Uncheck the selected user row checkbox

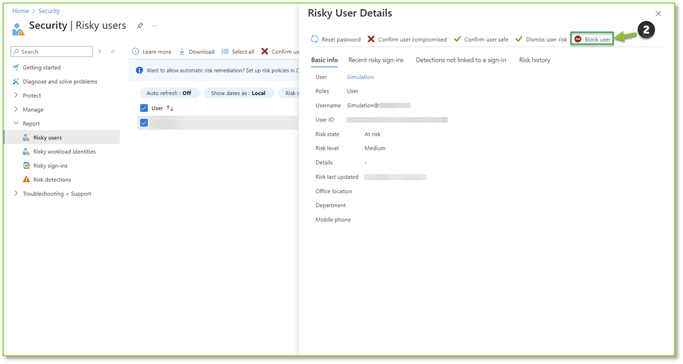click(x=144, y=123)
